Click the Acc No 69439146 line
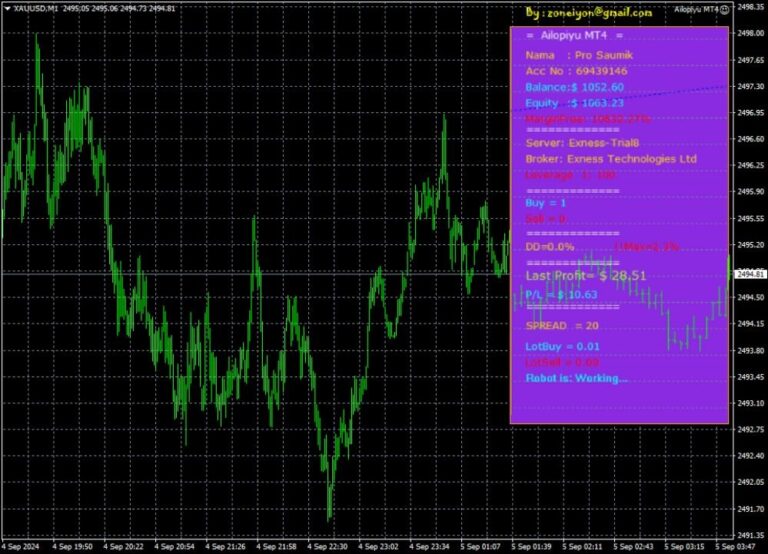Viewport: 768px width, 554px height. point(576,71)
